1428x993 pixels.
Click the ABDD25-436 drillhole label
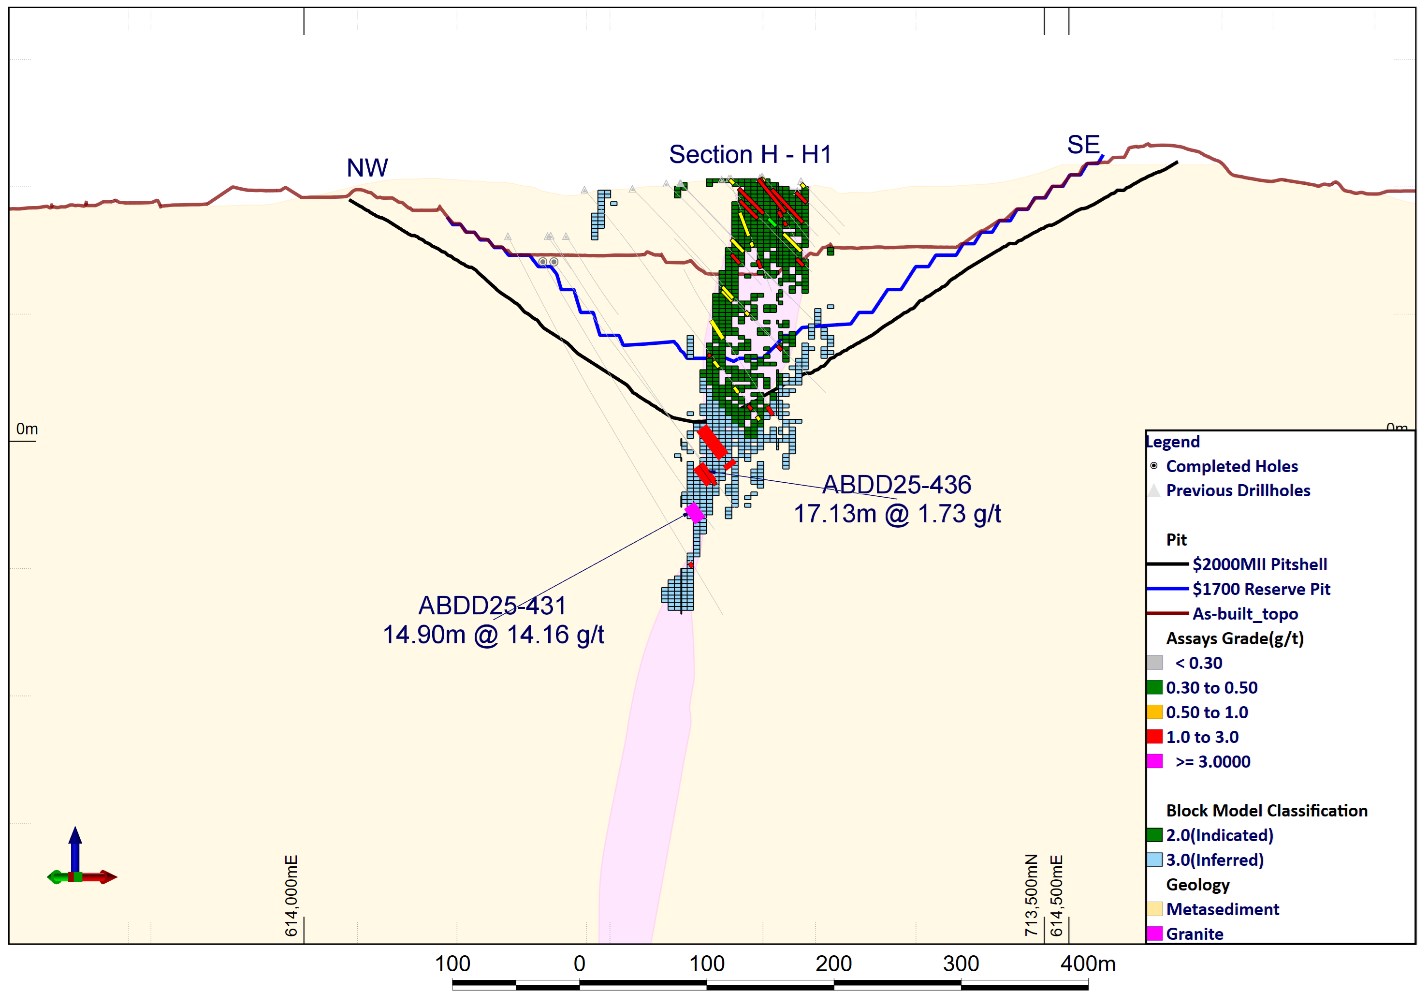[897, 485]
